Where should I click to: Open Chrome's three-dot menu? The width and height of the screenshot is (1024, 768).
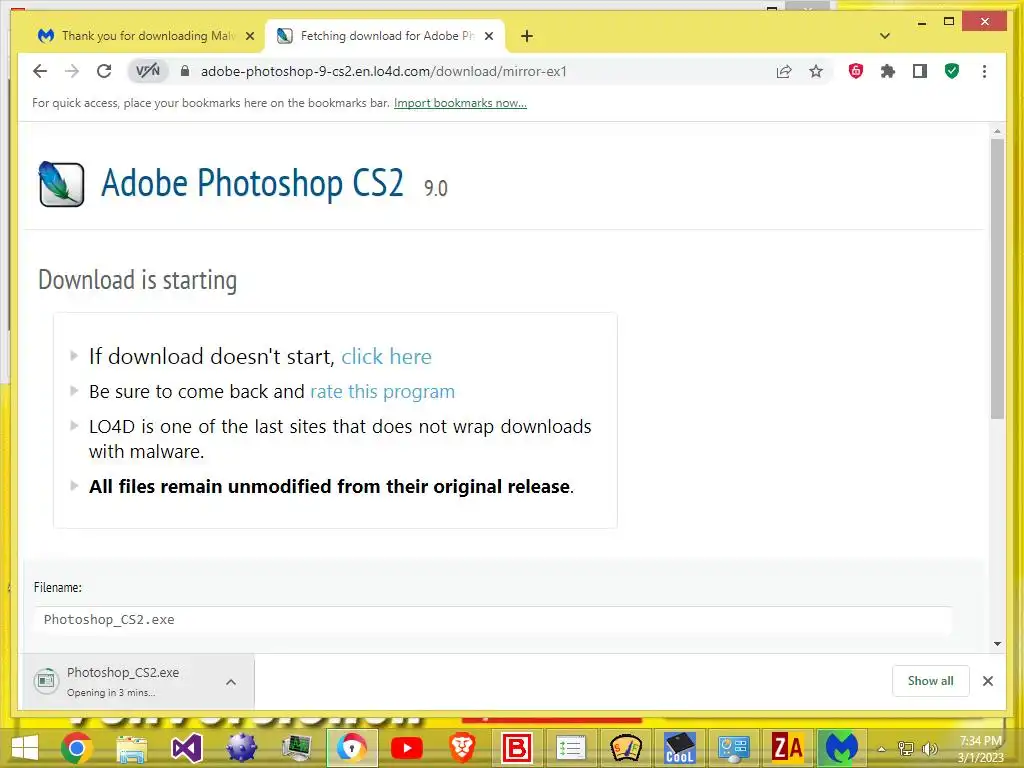984,71
